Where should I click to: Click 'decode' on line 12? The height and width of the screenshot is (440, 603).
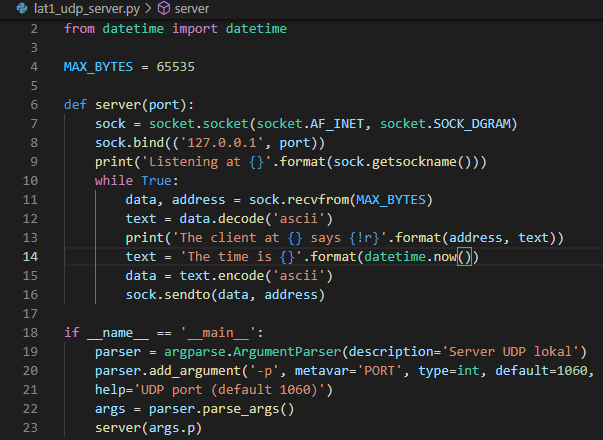coord(241,219)
